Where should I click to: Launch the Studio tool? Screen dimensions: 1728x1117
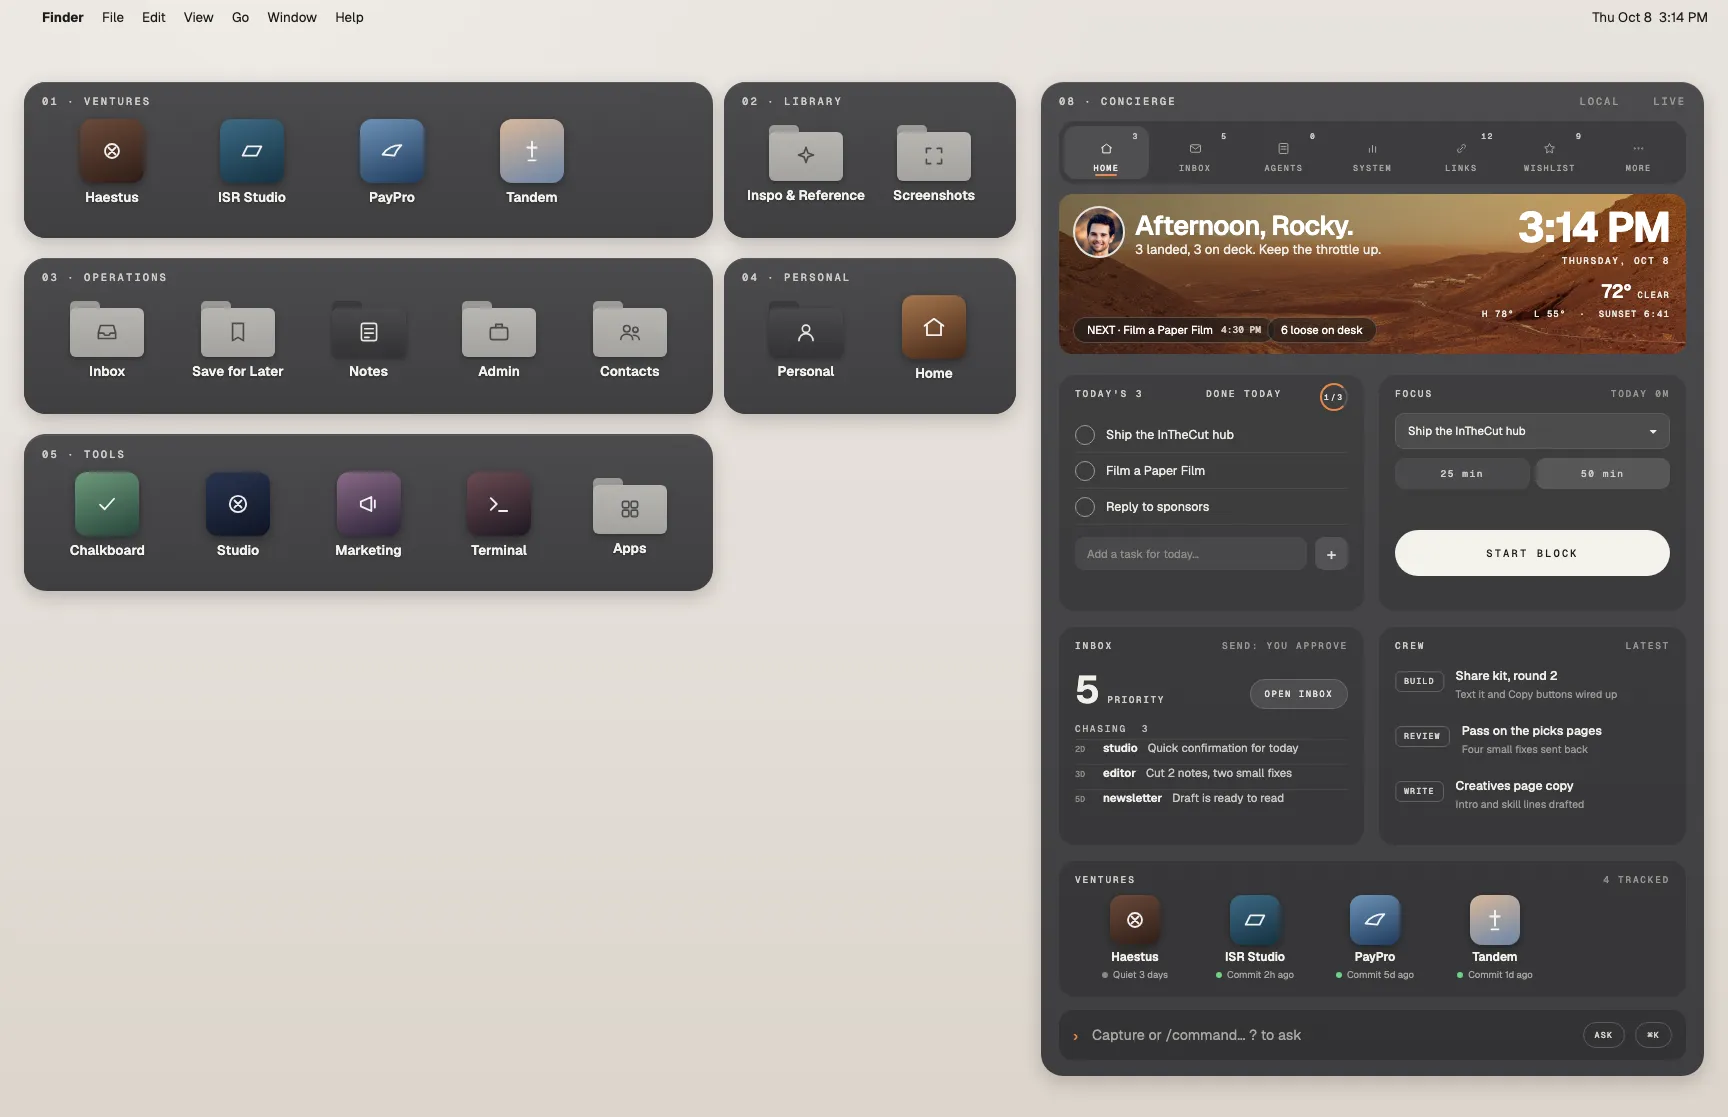238,504
